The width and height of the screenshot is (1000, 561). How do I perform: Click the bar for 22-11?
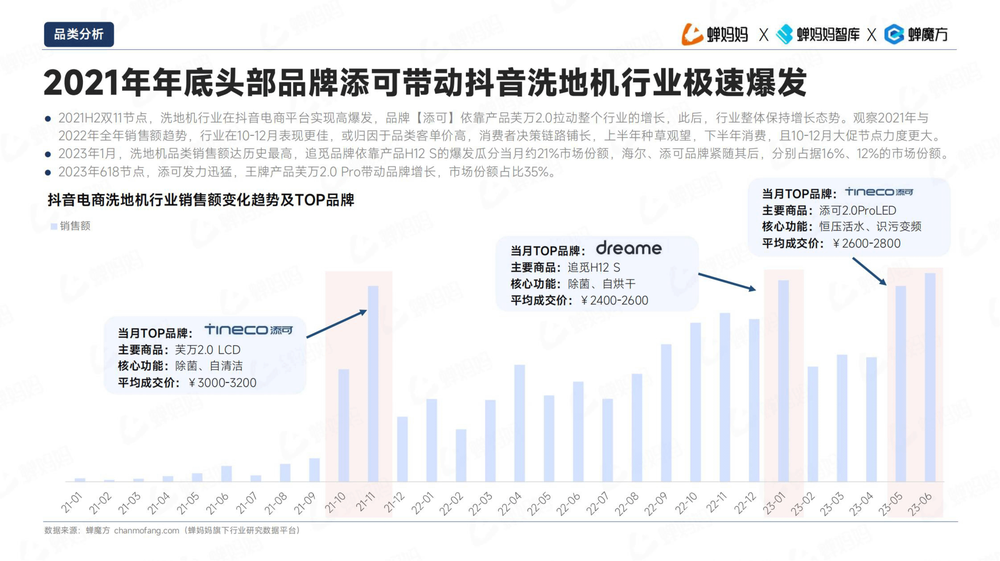(x=725, y=397)
